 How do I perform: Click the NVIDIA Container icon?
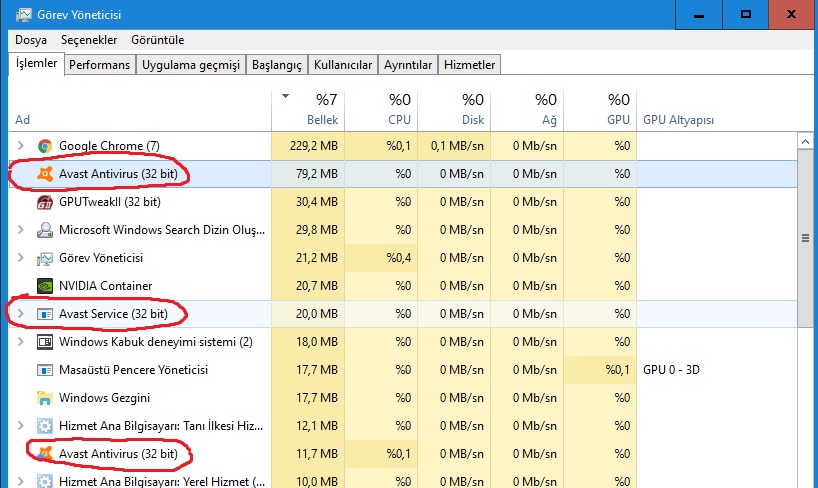point(45,285)
